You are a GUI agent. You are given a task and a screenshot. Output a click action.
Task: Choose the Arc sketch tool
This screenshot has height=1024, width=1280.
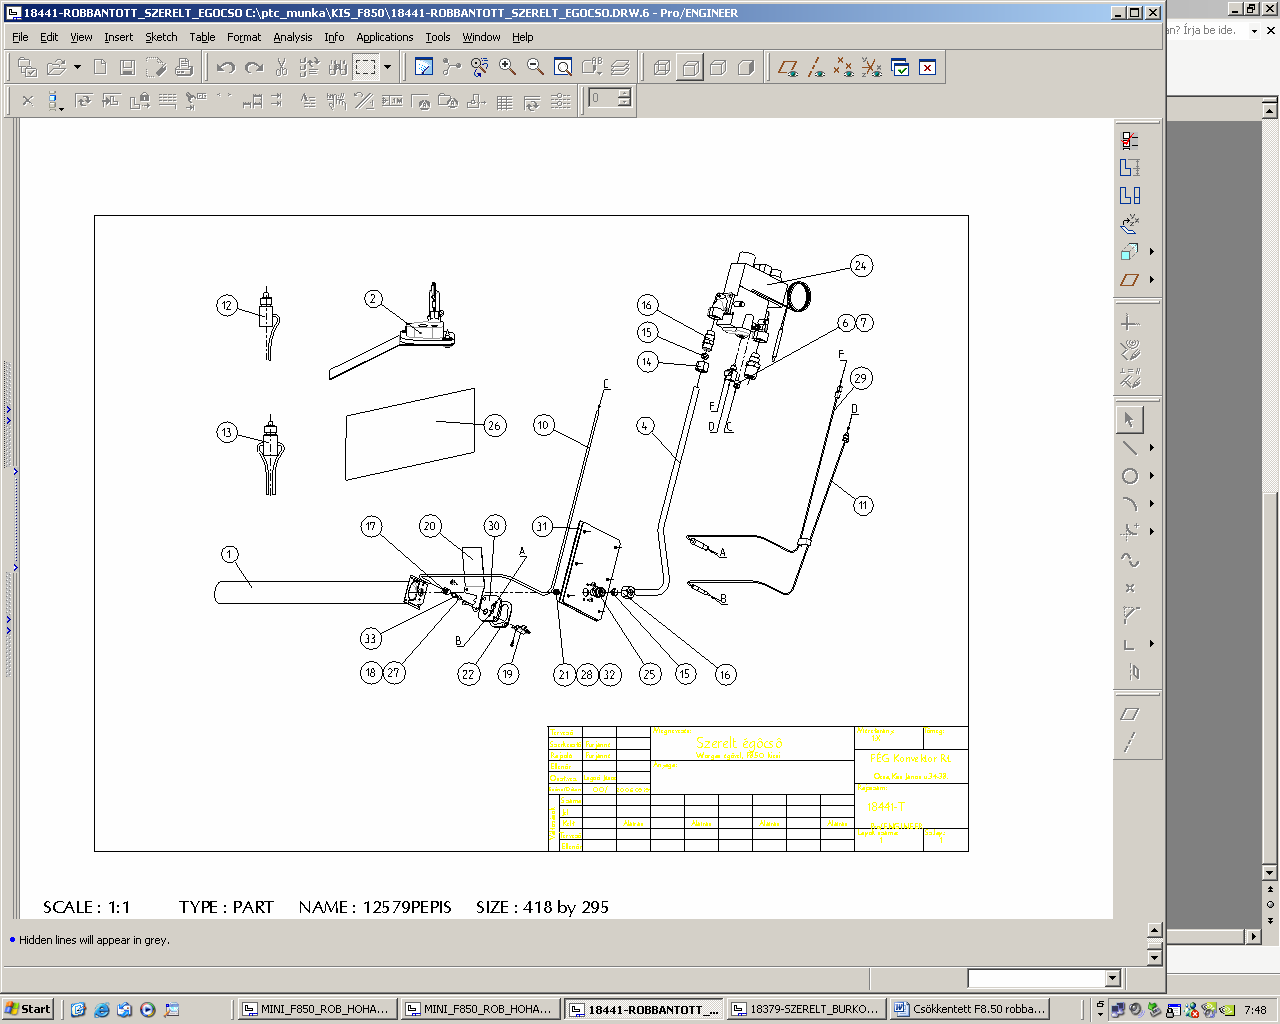[x=1130, y=504]
